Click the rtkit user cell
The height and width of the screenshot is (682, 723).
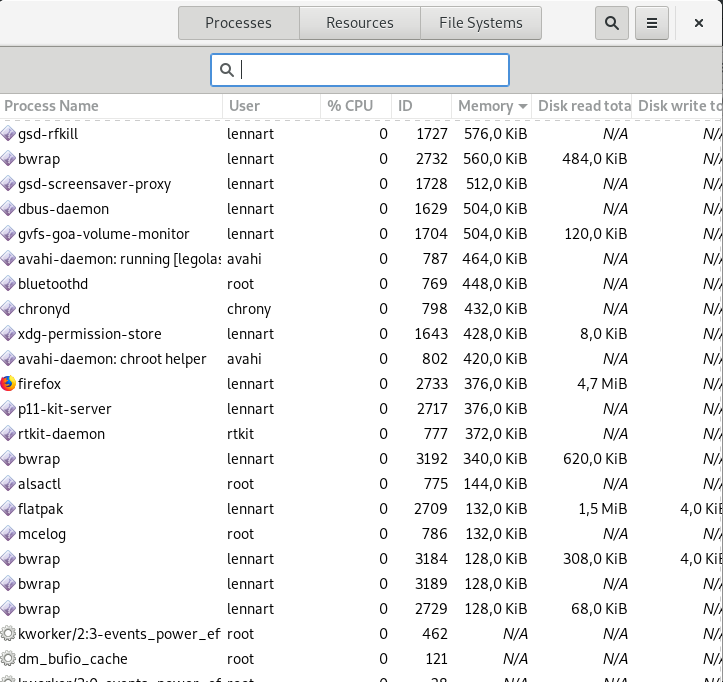[240, 434]
